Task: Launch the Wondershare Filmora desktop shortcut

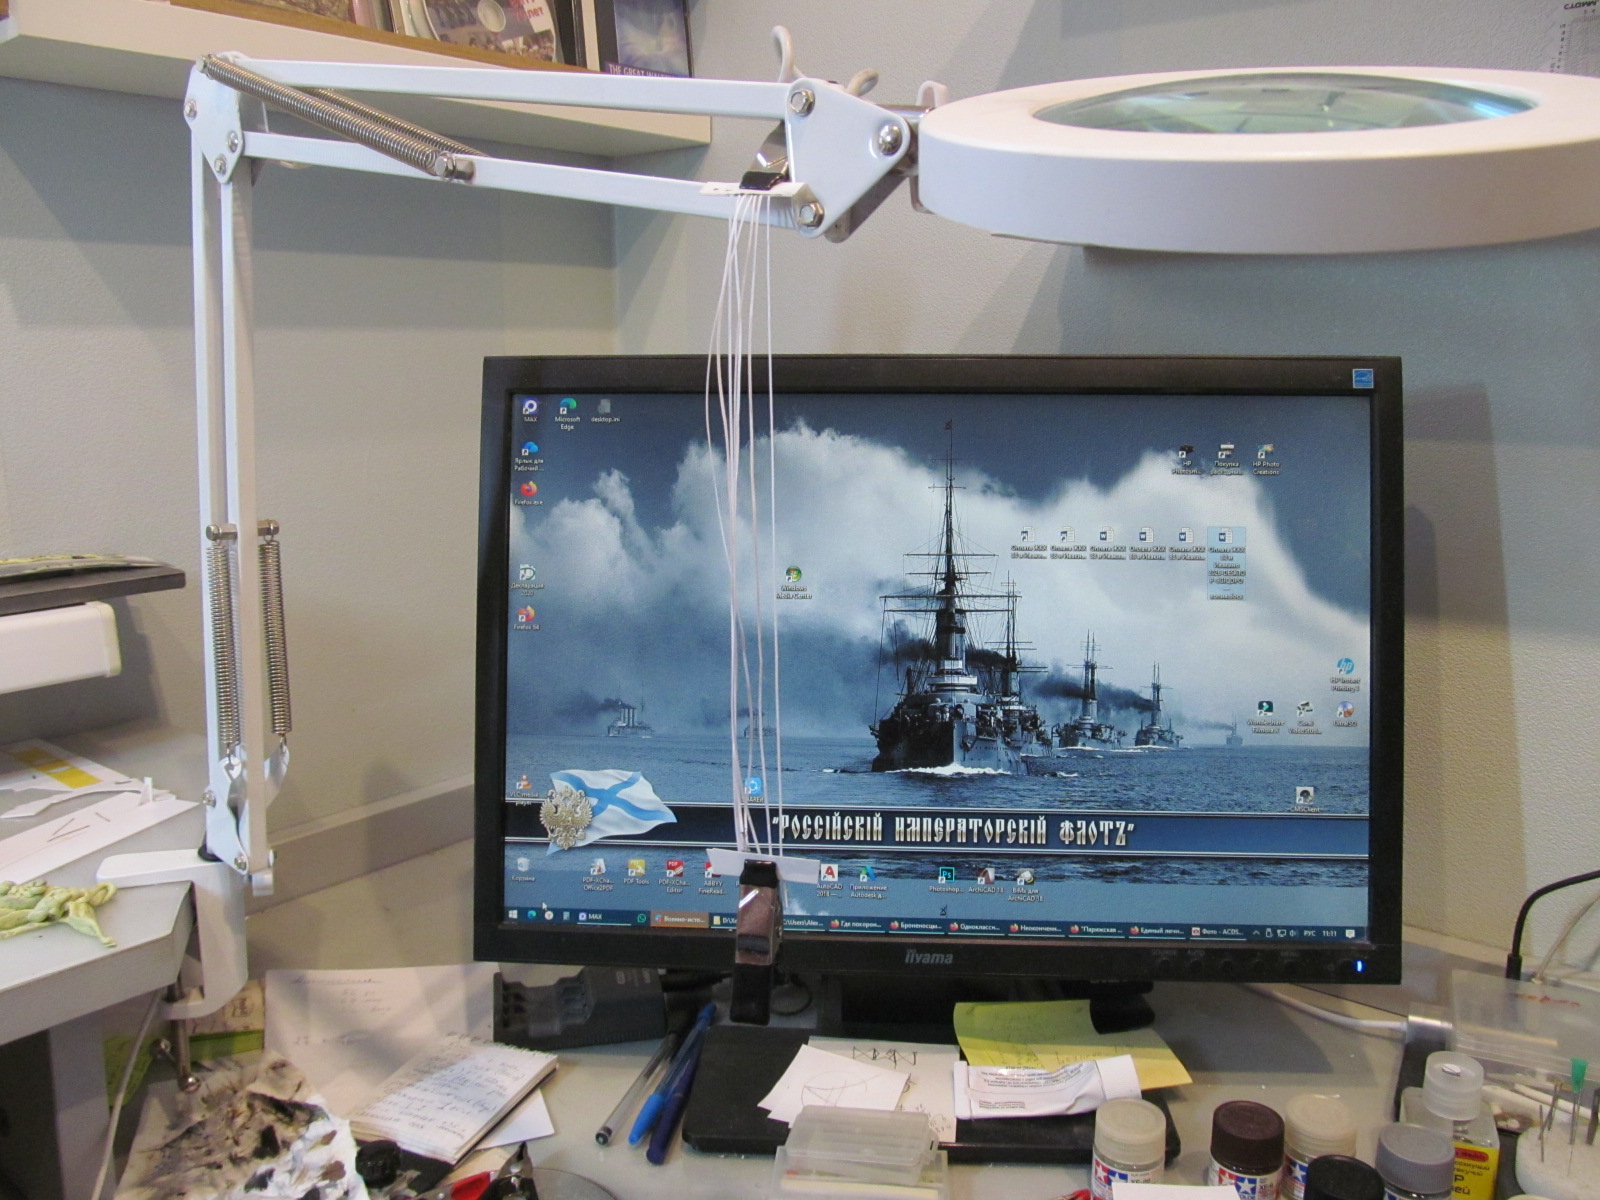Action: pyautogui.click(x=1265, y=711)
